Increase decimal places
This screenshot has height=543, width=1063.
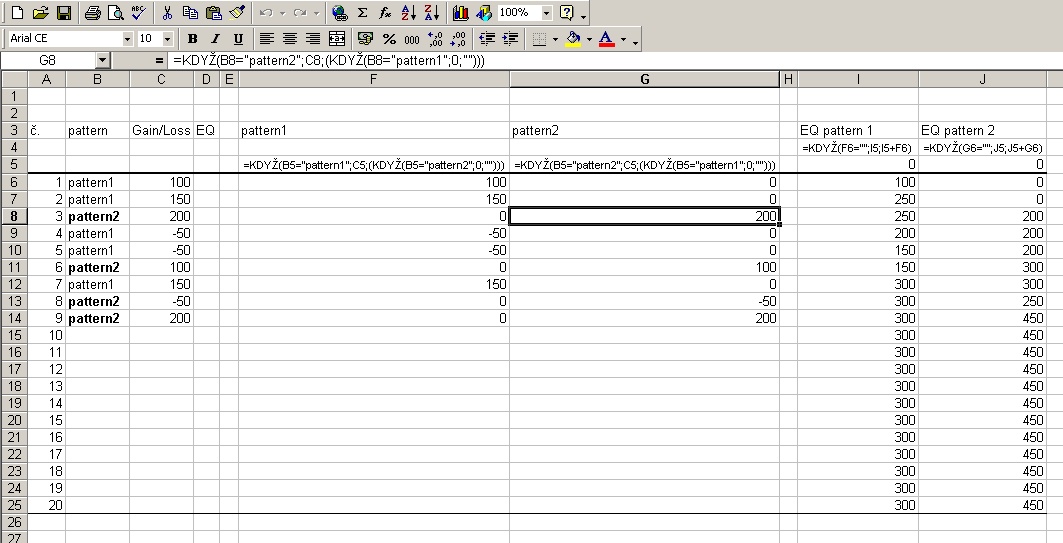[x=435, y=39]
